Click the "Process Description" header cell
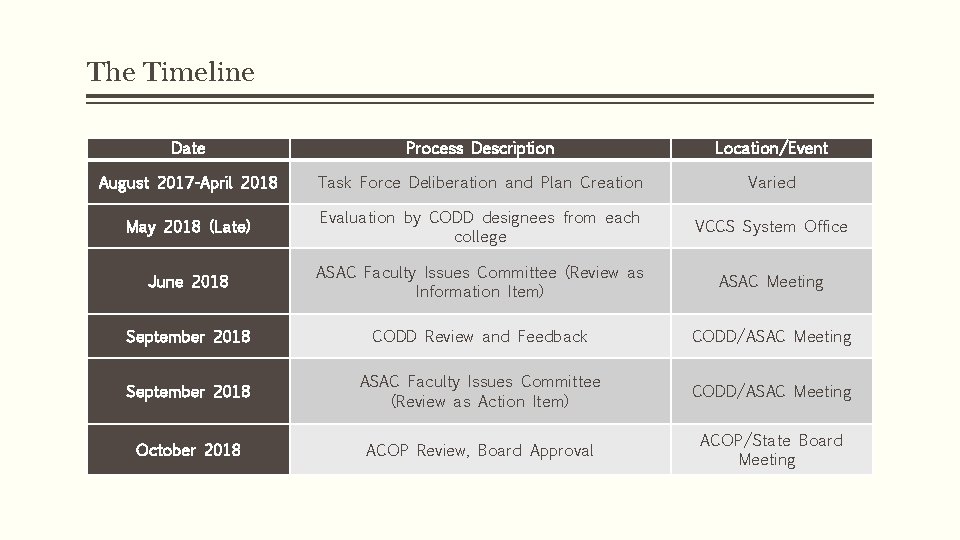 click(x=480, y=148)
